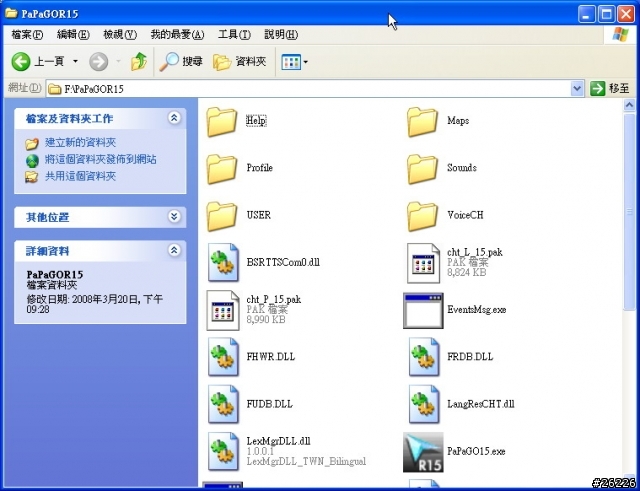
Task: Select the LexMgrDLL.dll file icon
Action: coord(223,451)
